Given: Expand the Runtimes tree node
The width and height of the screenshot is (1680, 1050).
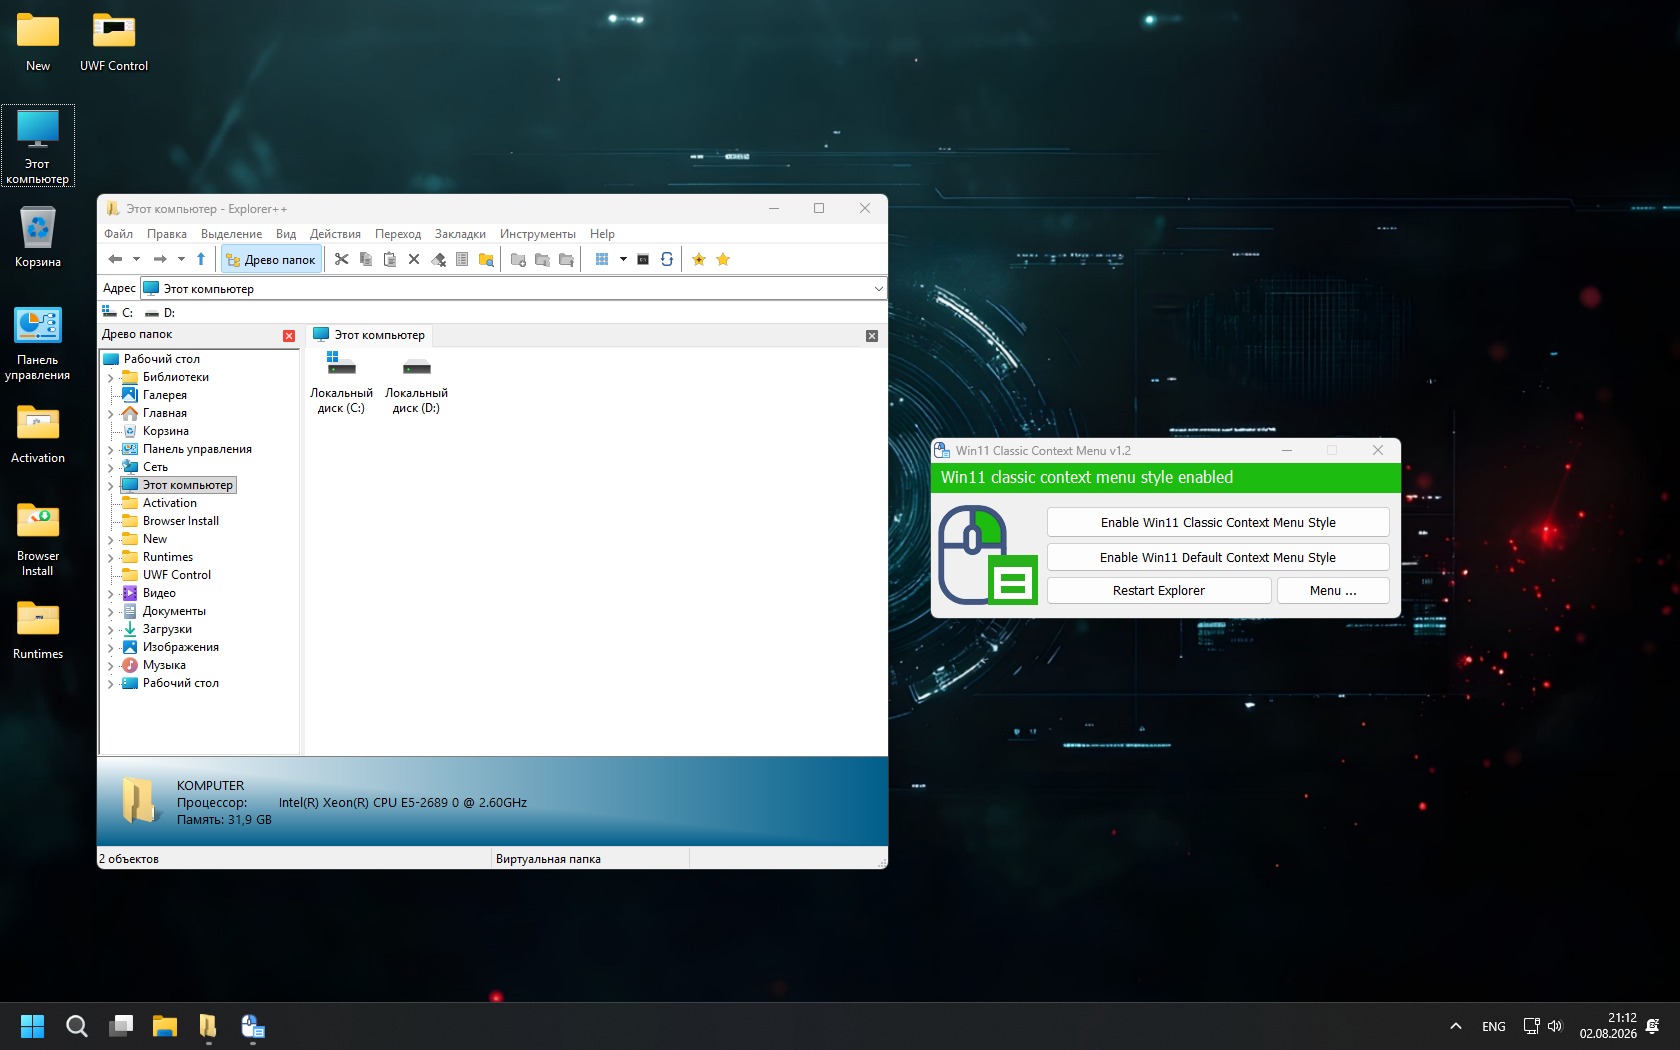Looking at the screenshot, I should tap(110, 558).
